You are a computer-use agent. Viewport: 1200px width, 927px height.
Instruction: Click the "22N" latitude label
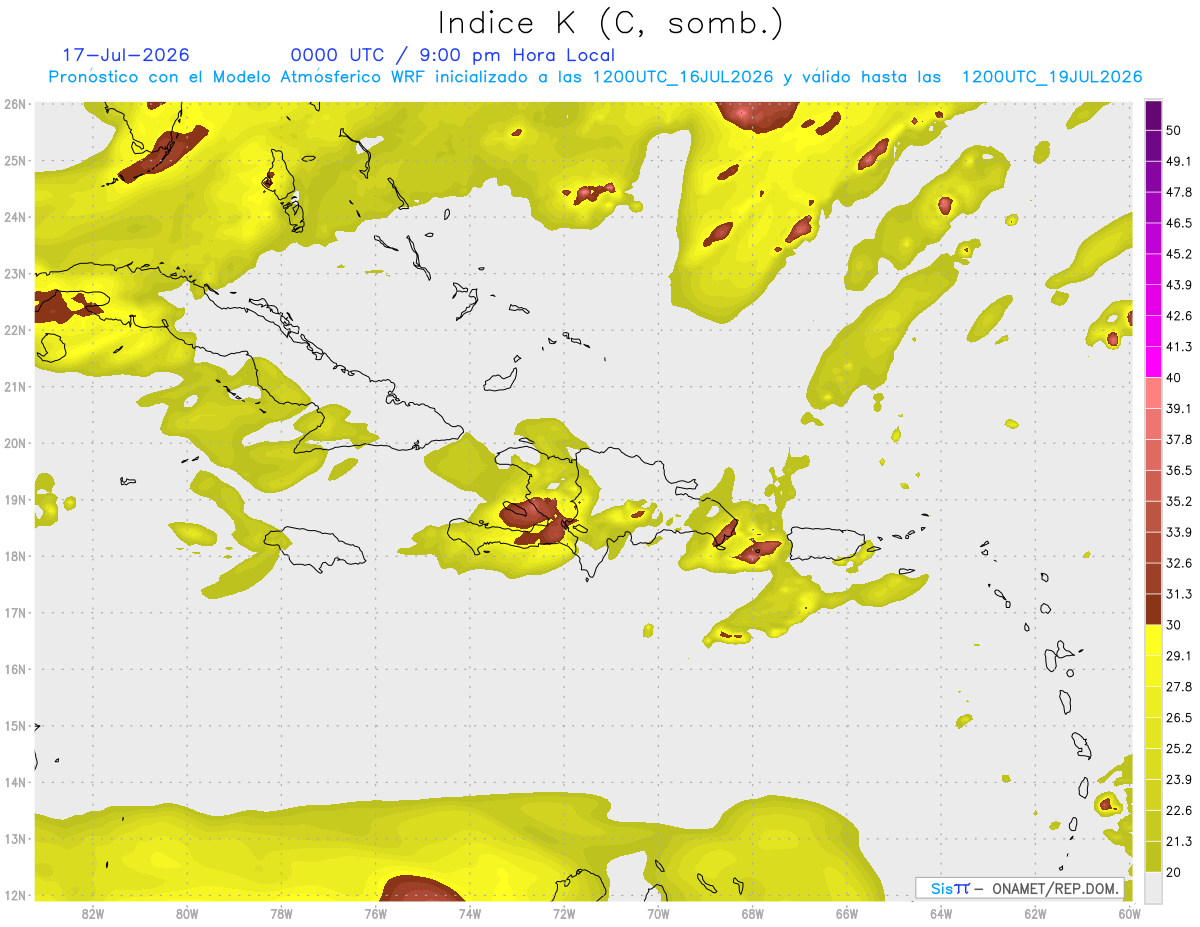[x=15, y=330]
